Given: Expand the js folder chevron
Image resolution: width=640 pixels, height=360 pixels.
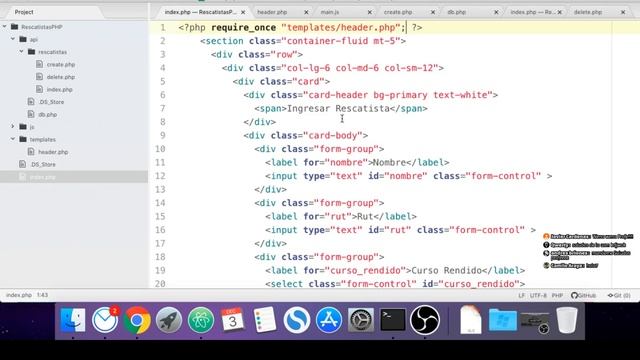Looking at the screenshot, I should 13,127.
